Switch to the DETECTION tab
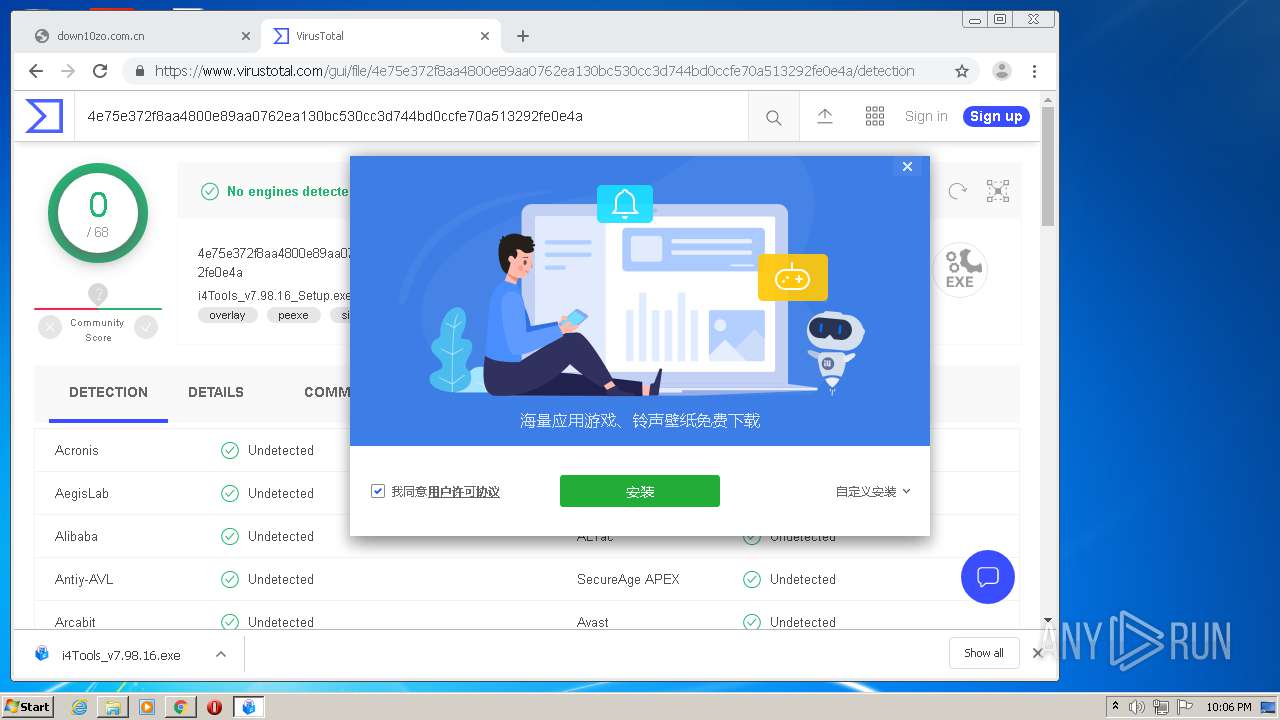The height and width of the screenshot is (720, 1280). coord(108,392)
